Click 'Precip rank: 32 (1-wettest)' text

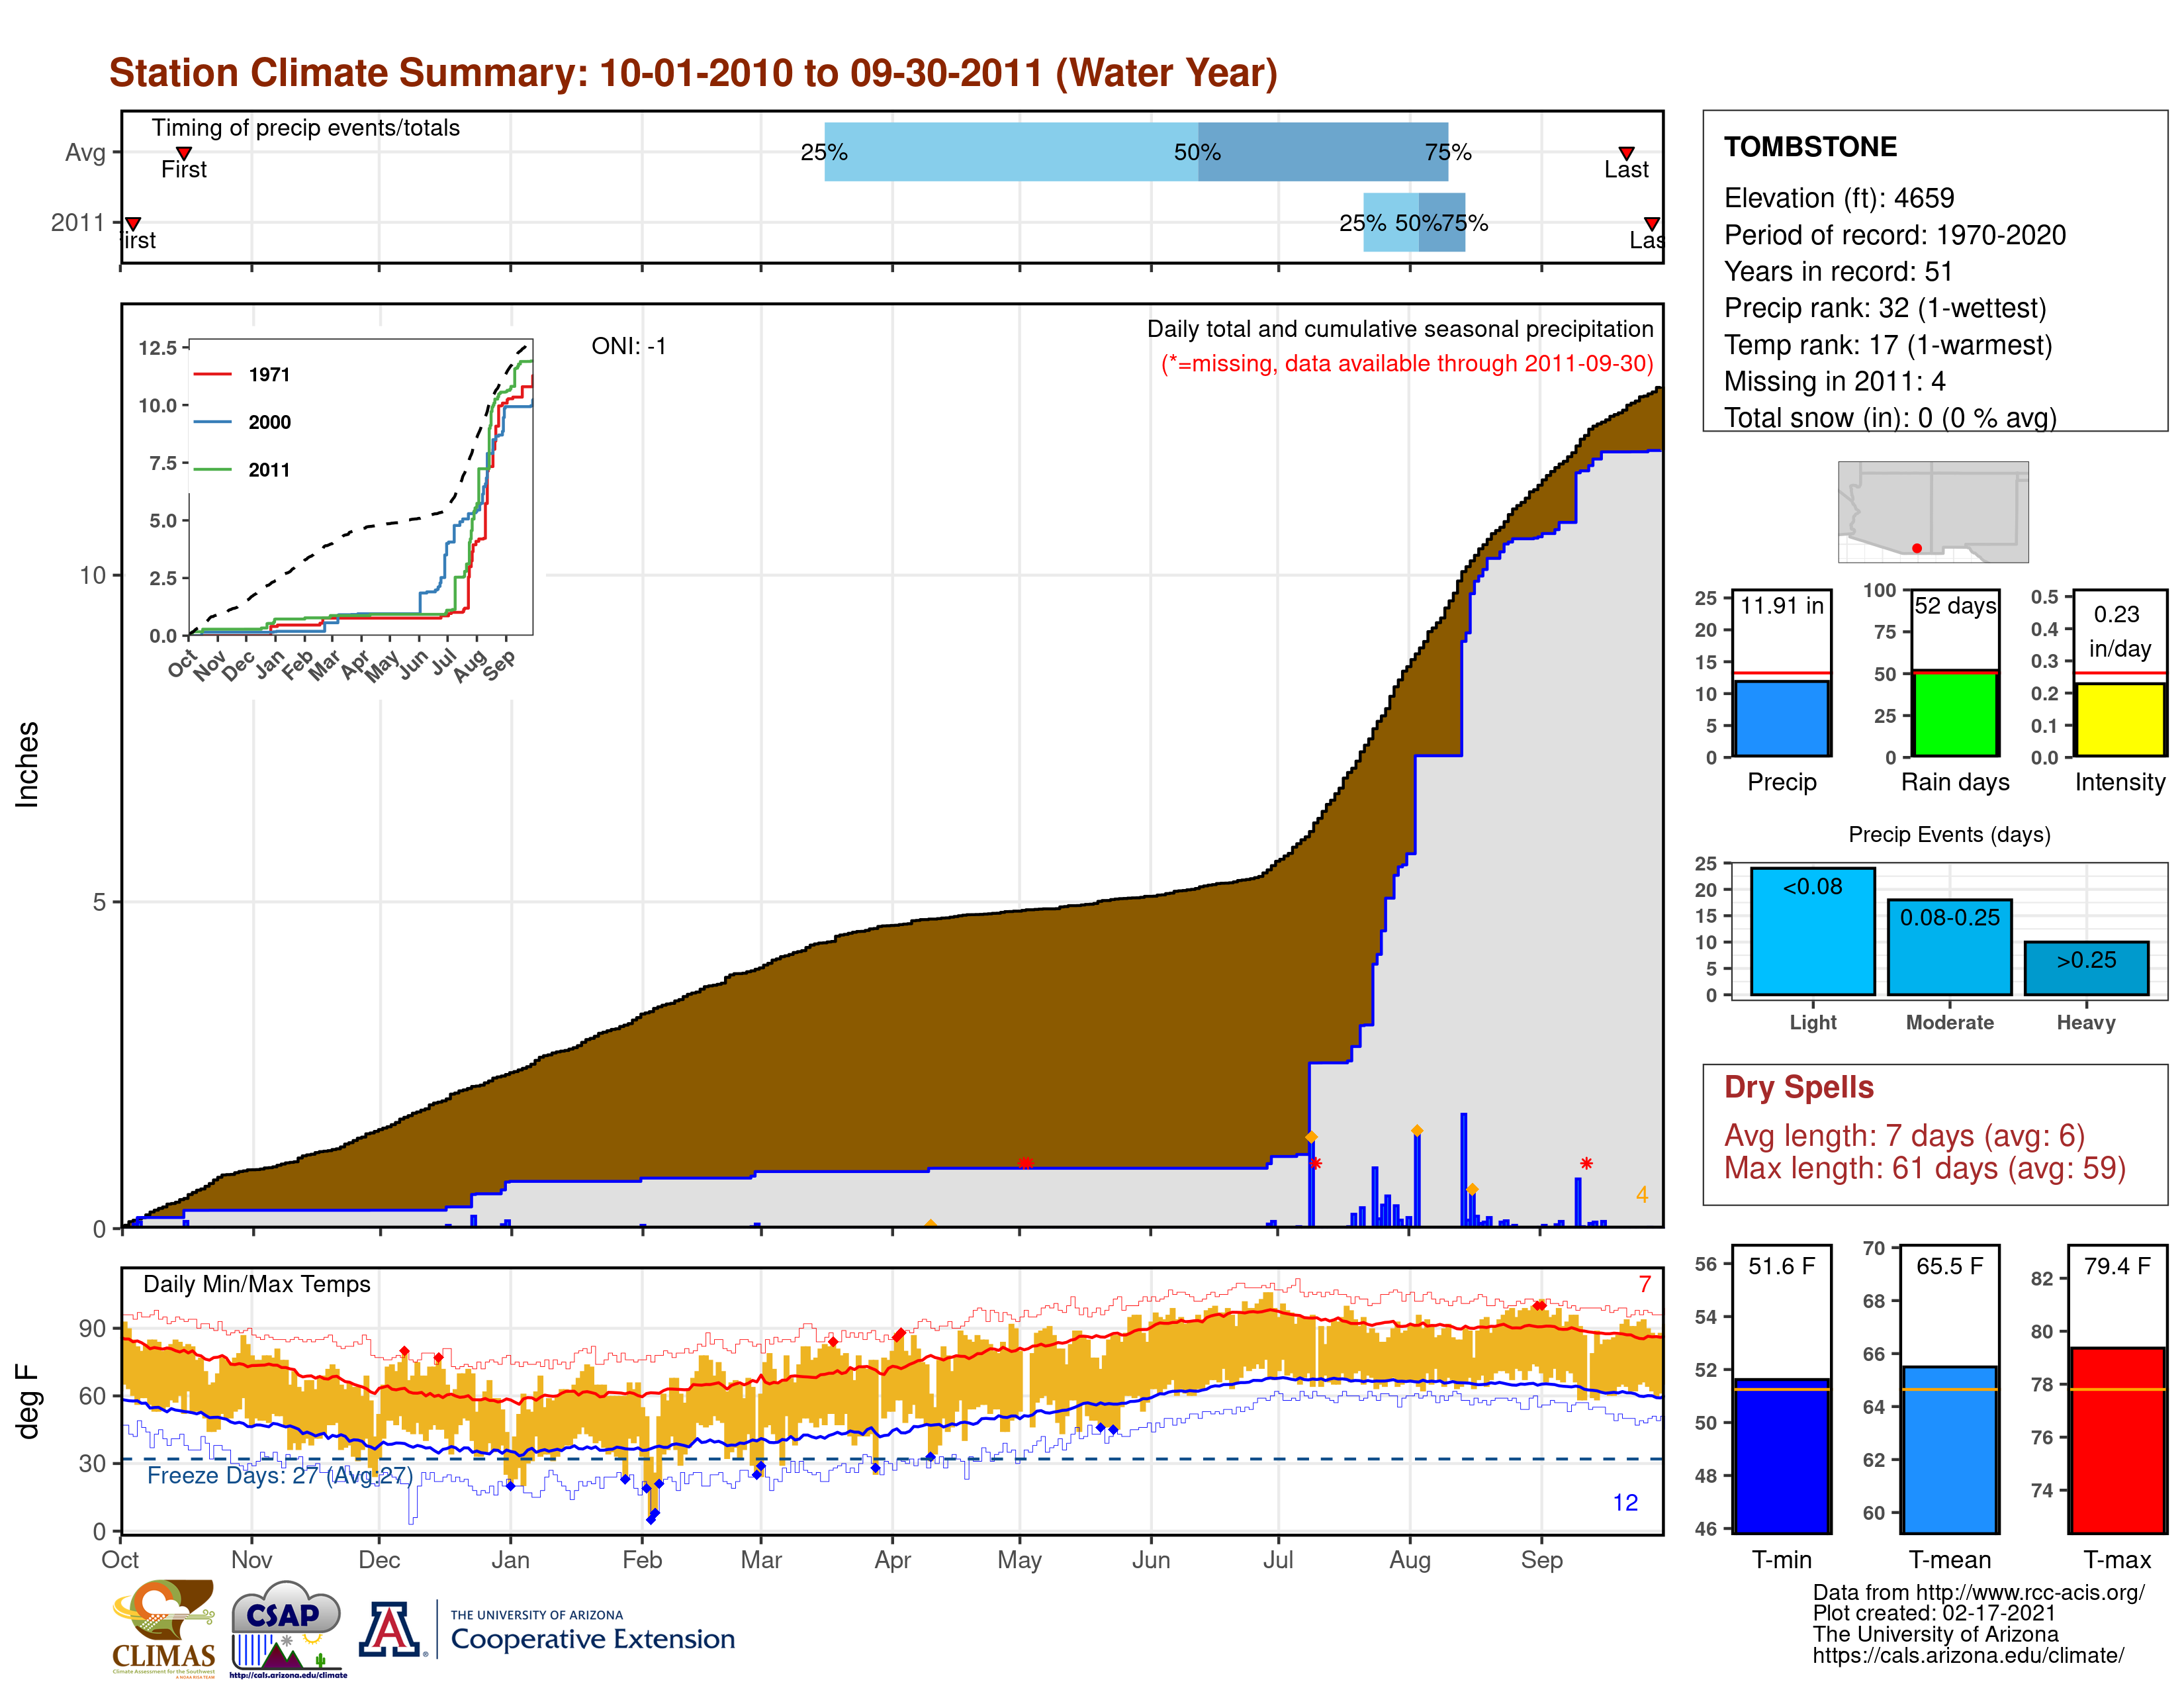pyautogui.click(x=1885, y=308)
